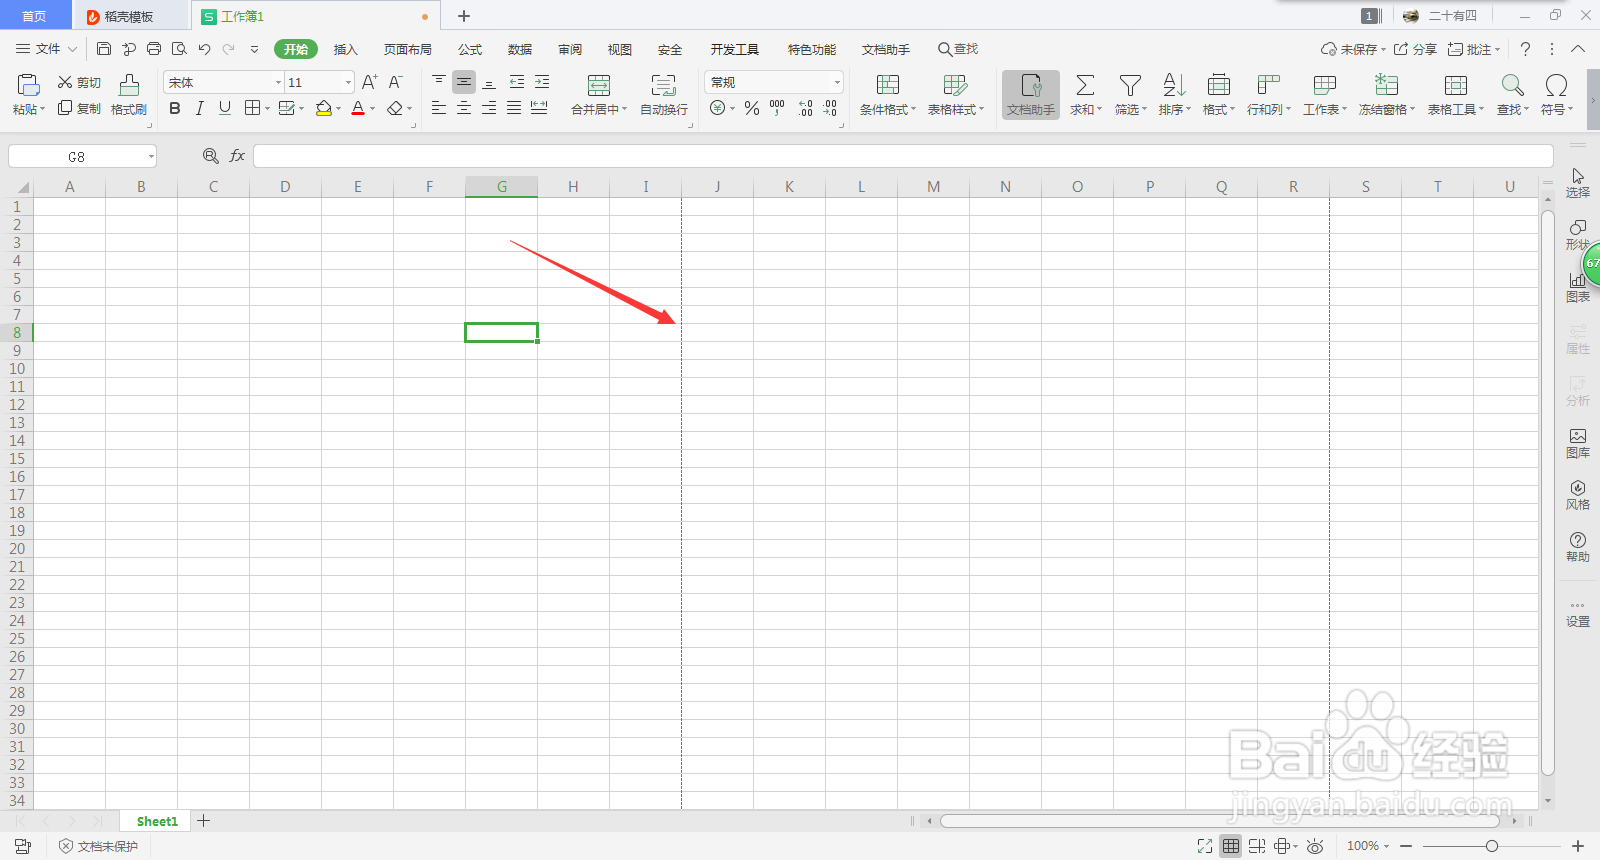Open the Formulas (公式) ribbon tab
This screenshot has height=860, width=1600.
click(x=470, y=49)
